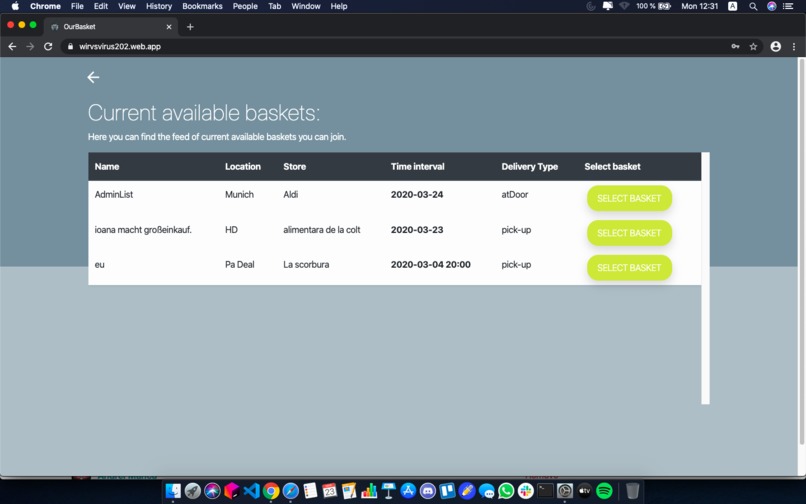Open the Chrome application menu
This screenshot has width=806, height=504.
45,6
